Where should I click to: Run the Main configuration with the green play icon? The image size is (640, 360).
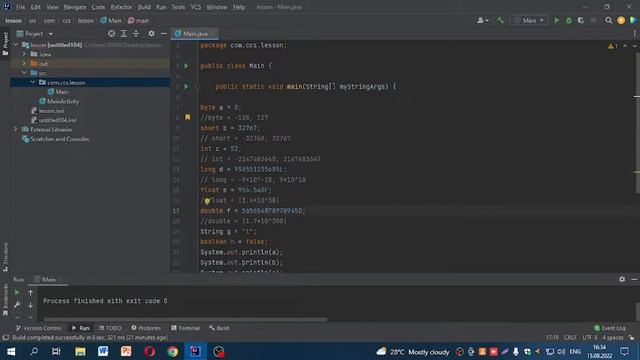pyautogui.click(x=556, y=20)
